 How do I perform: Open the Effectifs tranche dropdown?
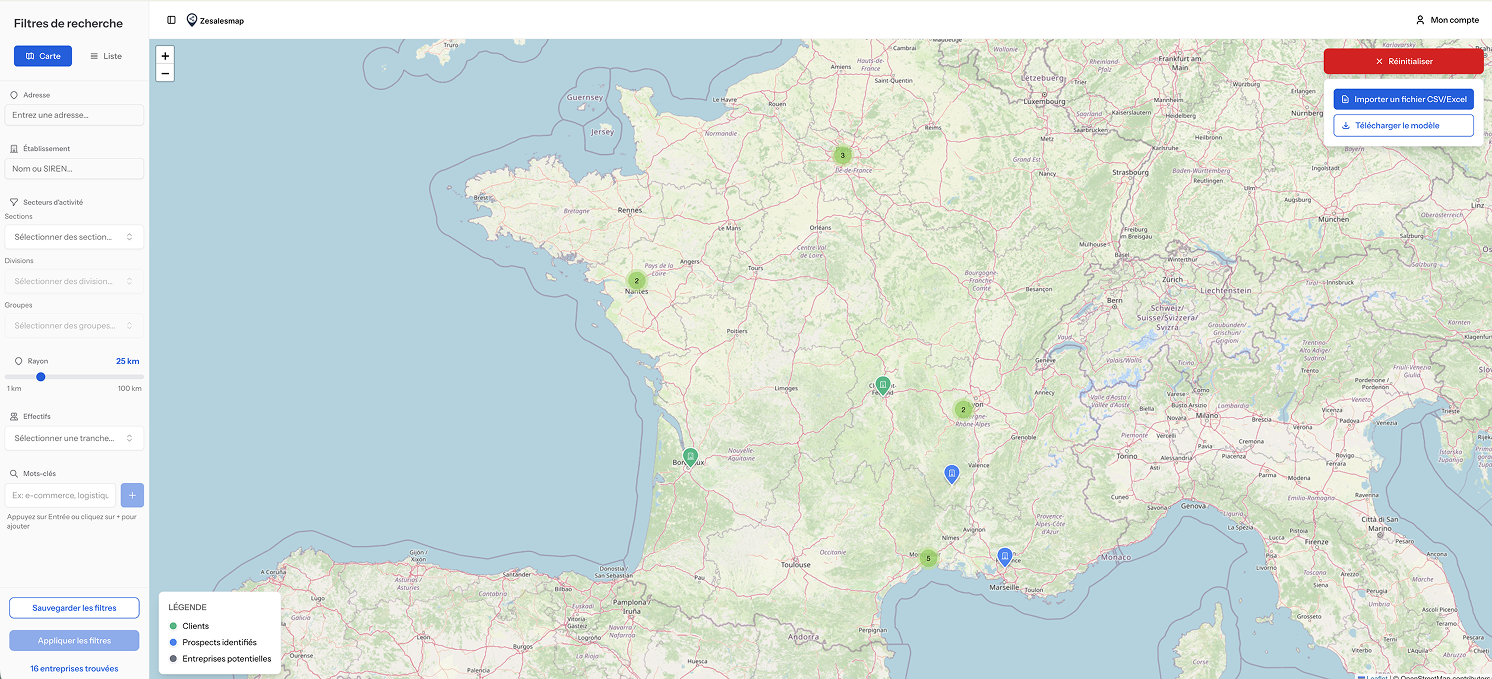coord(74,438)
